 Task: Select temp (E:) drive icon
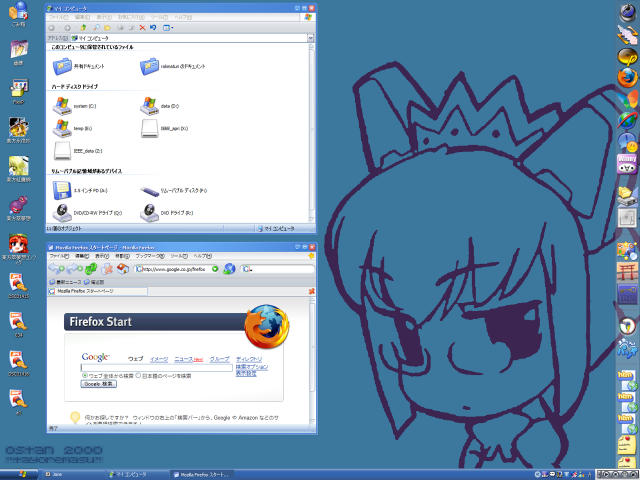(62, 128)
